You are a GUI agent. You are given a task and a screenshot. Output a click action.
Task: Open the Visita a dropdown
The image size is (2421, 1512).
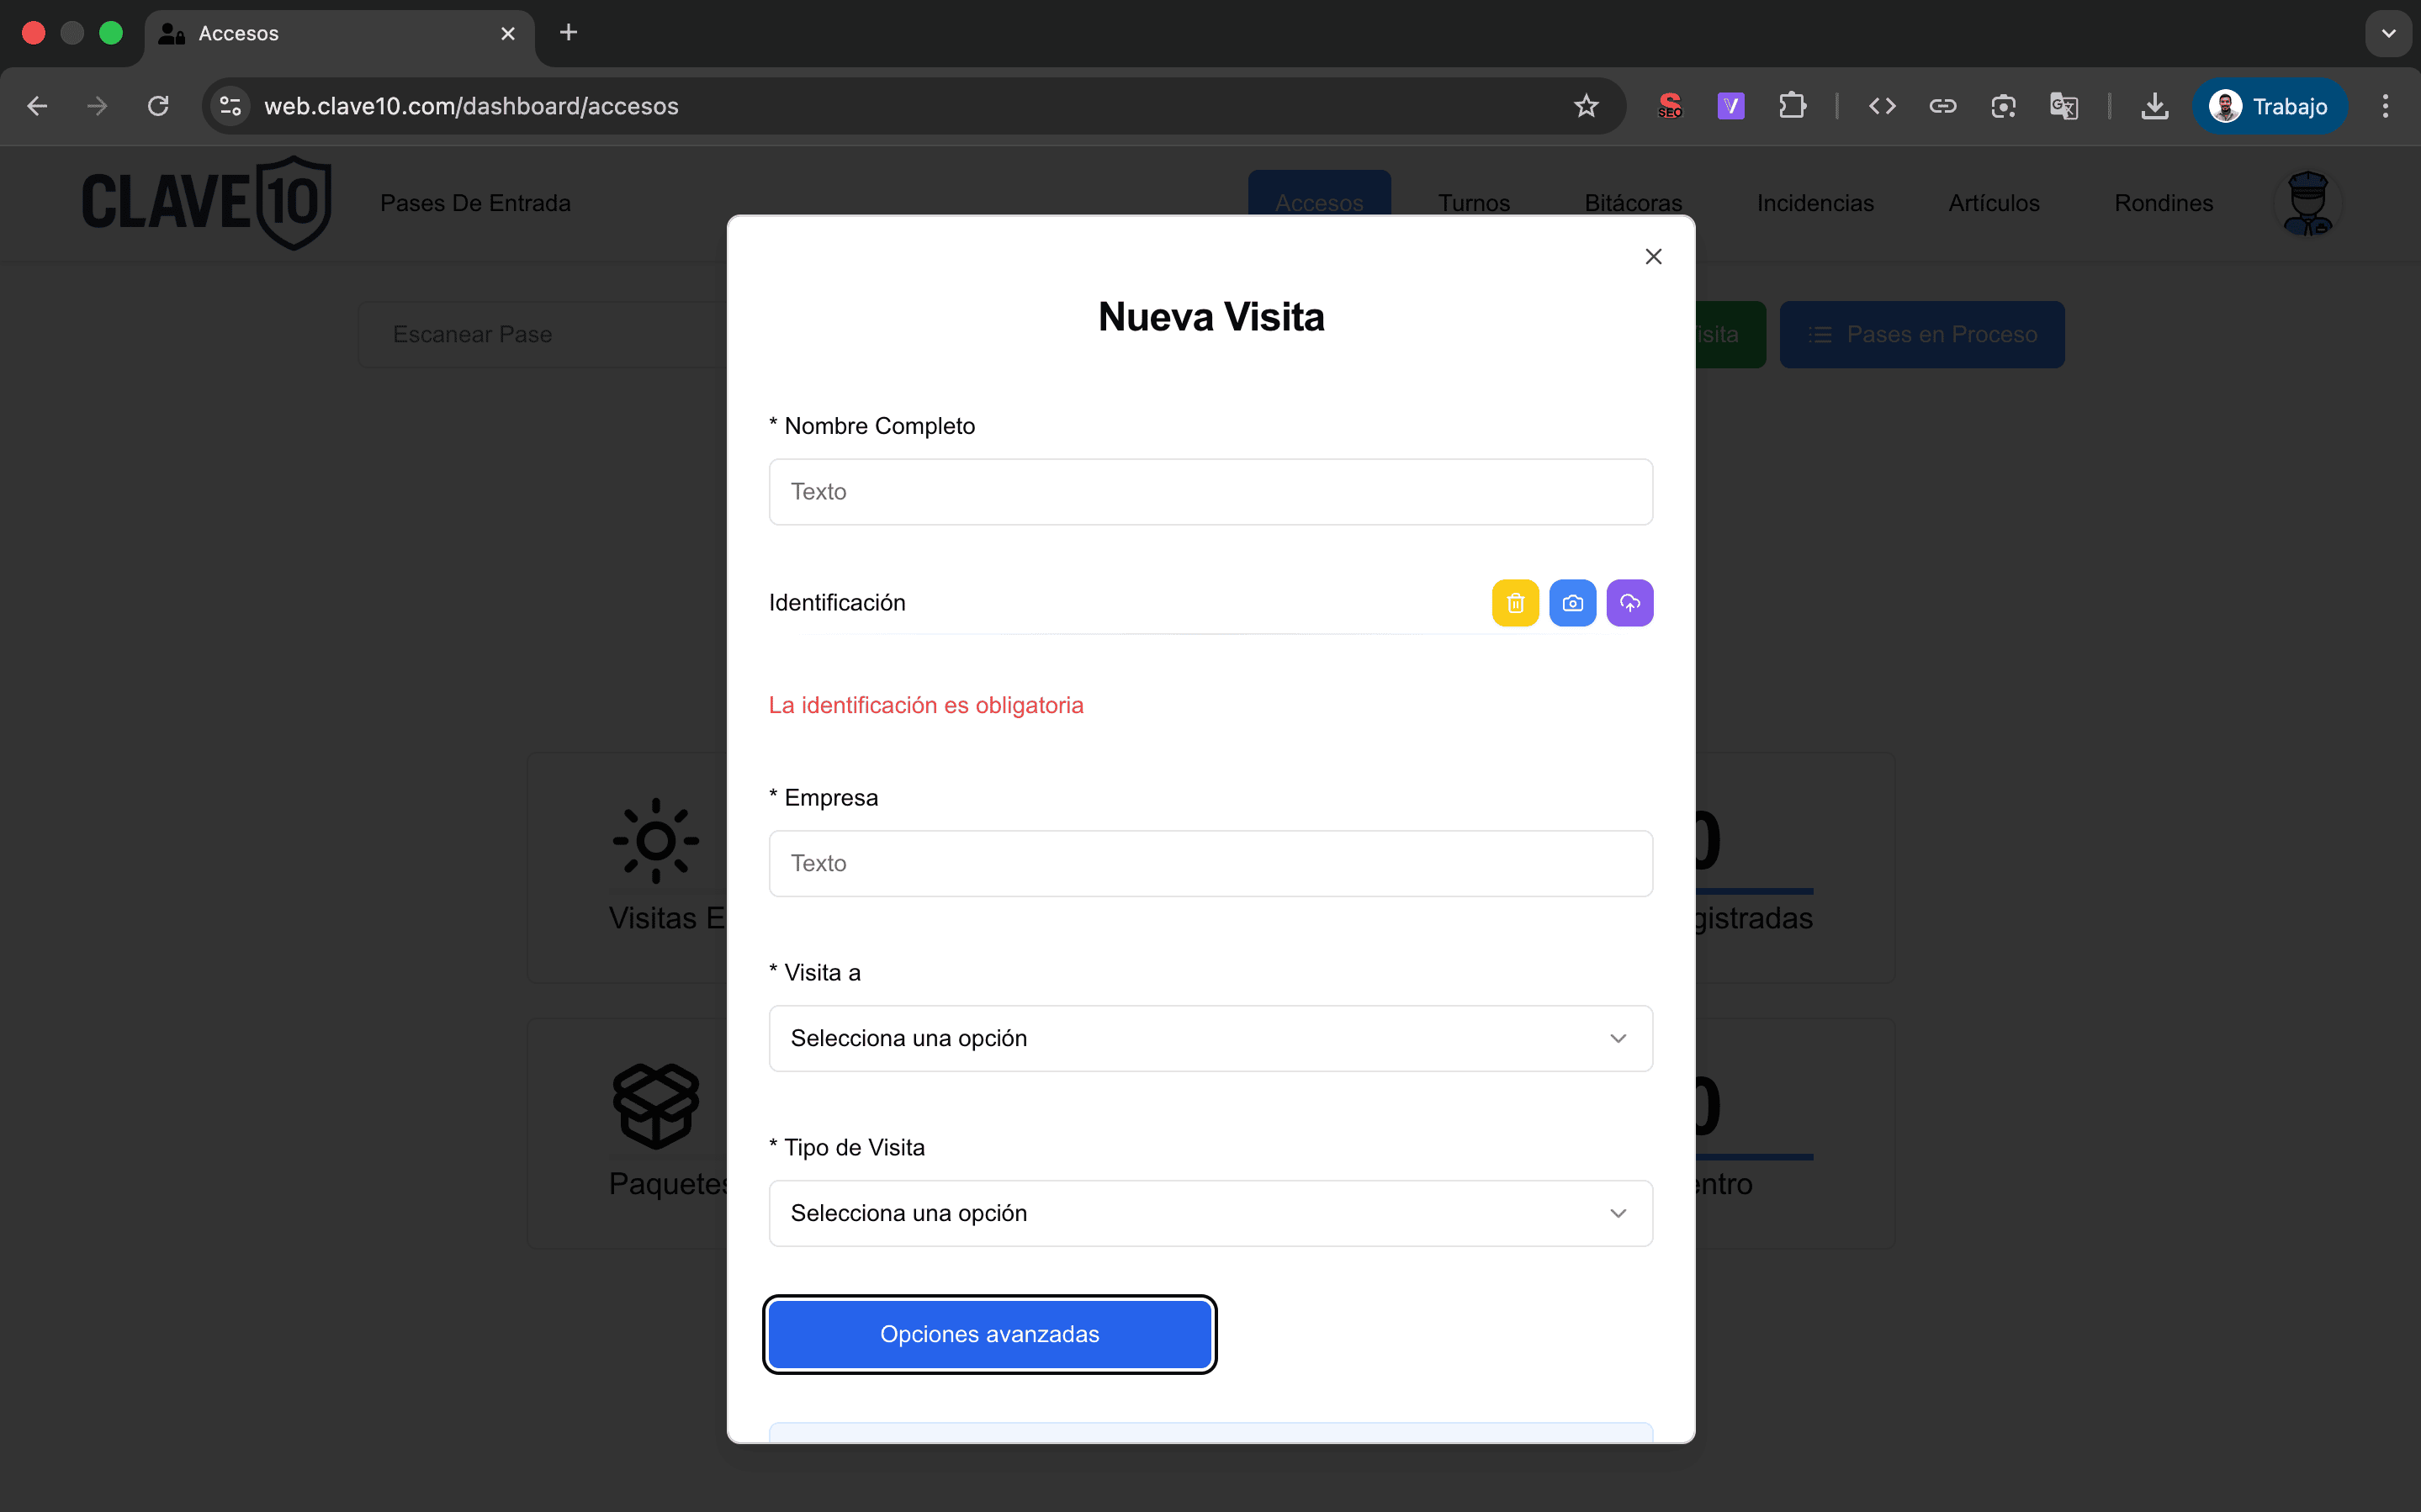click(x=1210, y=1038)
